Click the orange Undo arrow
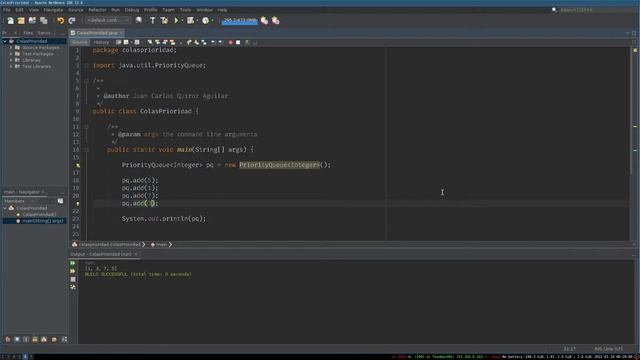640x360 pixels. click(x=60, y=20)
